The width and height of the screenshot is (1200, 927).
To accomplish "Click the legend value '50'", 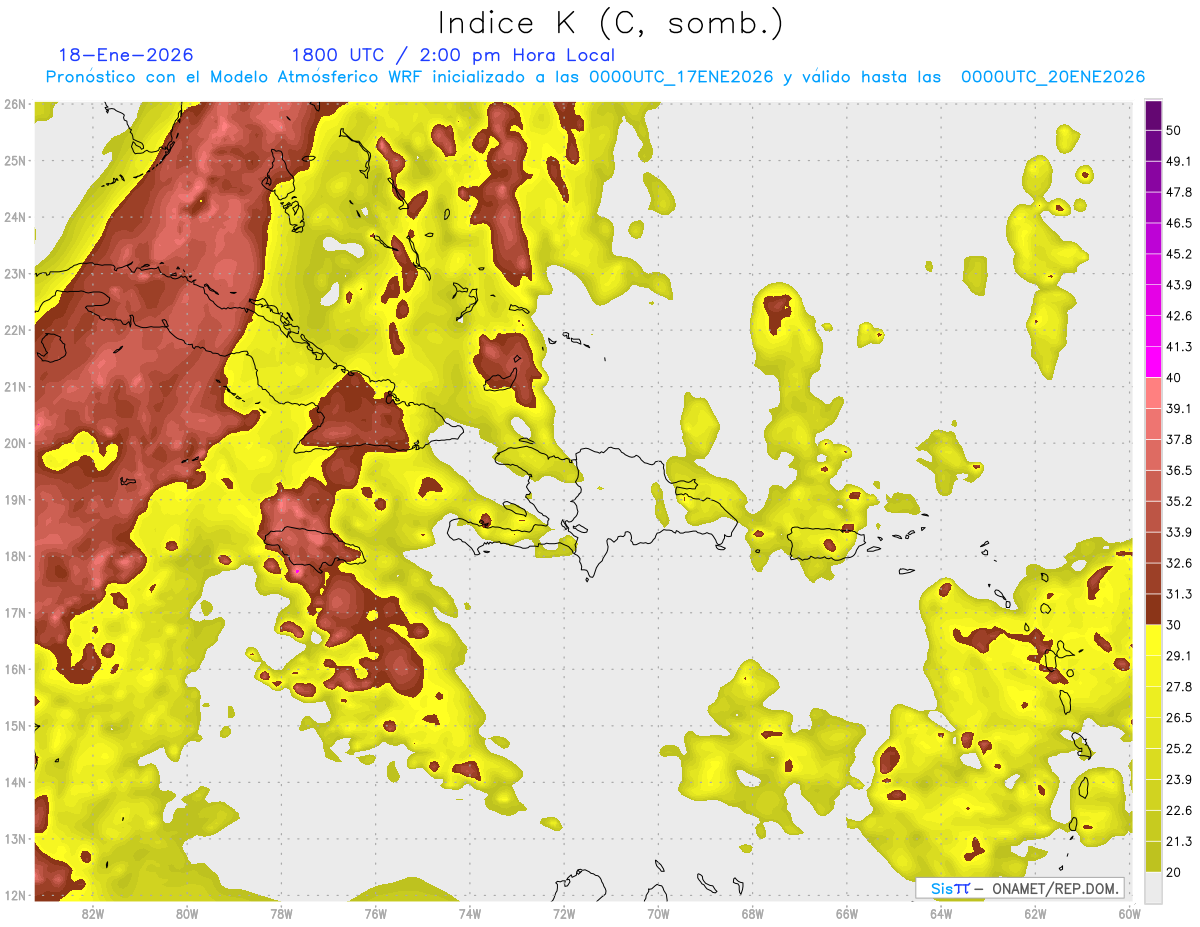I will (1174, 130).
